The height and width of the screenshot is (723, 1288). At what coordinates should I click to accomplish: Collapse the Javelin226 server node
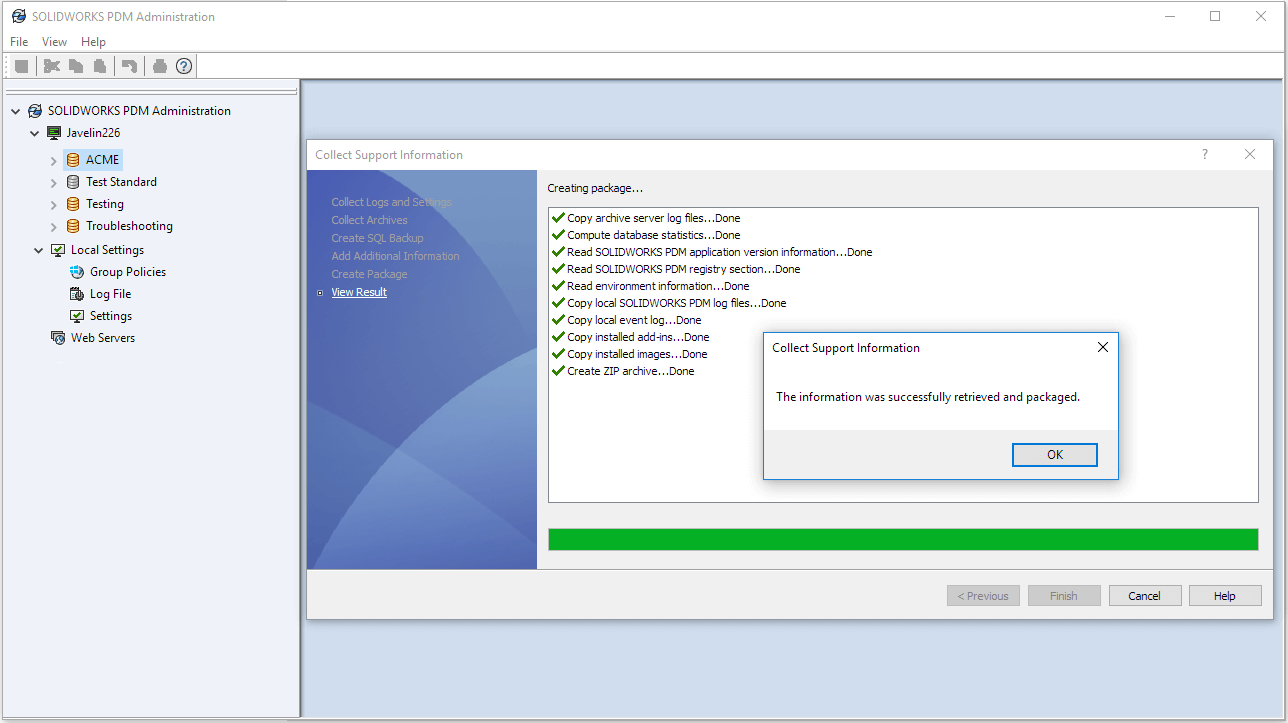pyautogui.click(x=35, y=133)
